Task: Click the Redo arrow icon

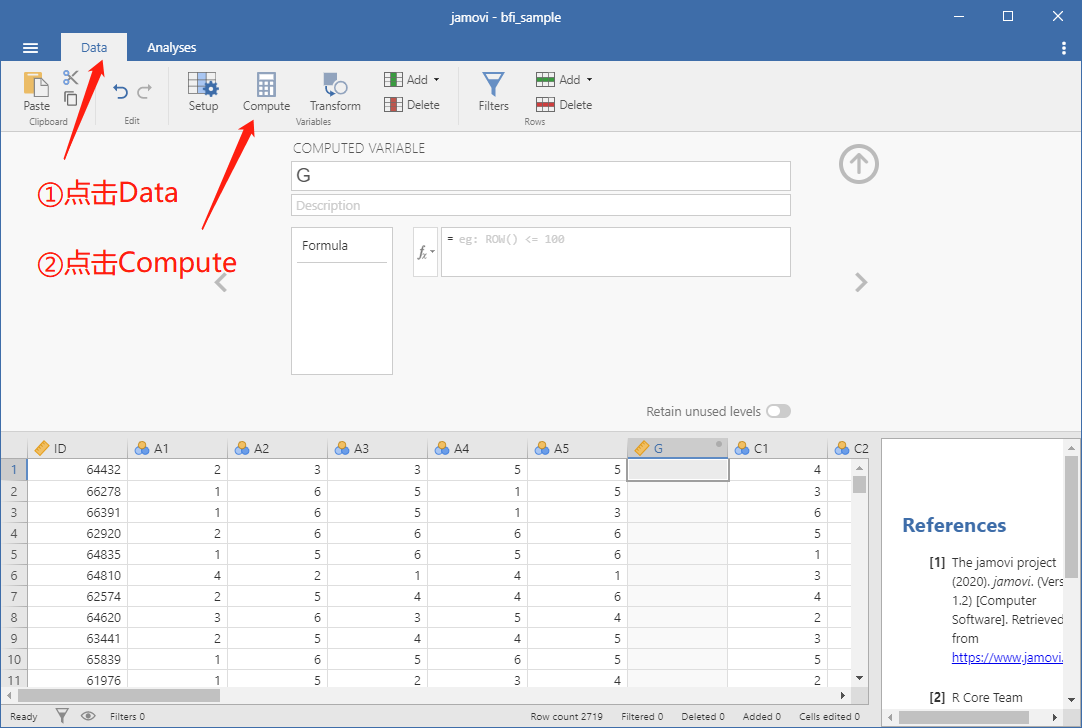Action: point(145,91)
